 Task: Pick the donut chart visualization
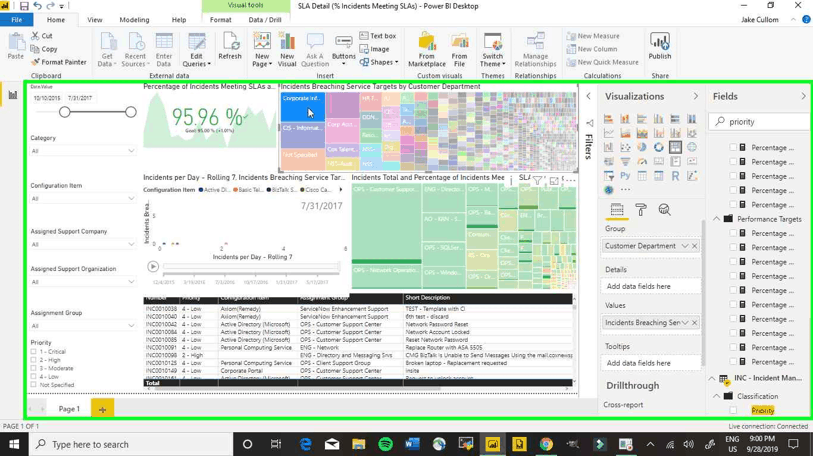pos(659,148)
